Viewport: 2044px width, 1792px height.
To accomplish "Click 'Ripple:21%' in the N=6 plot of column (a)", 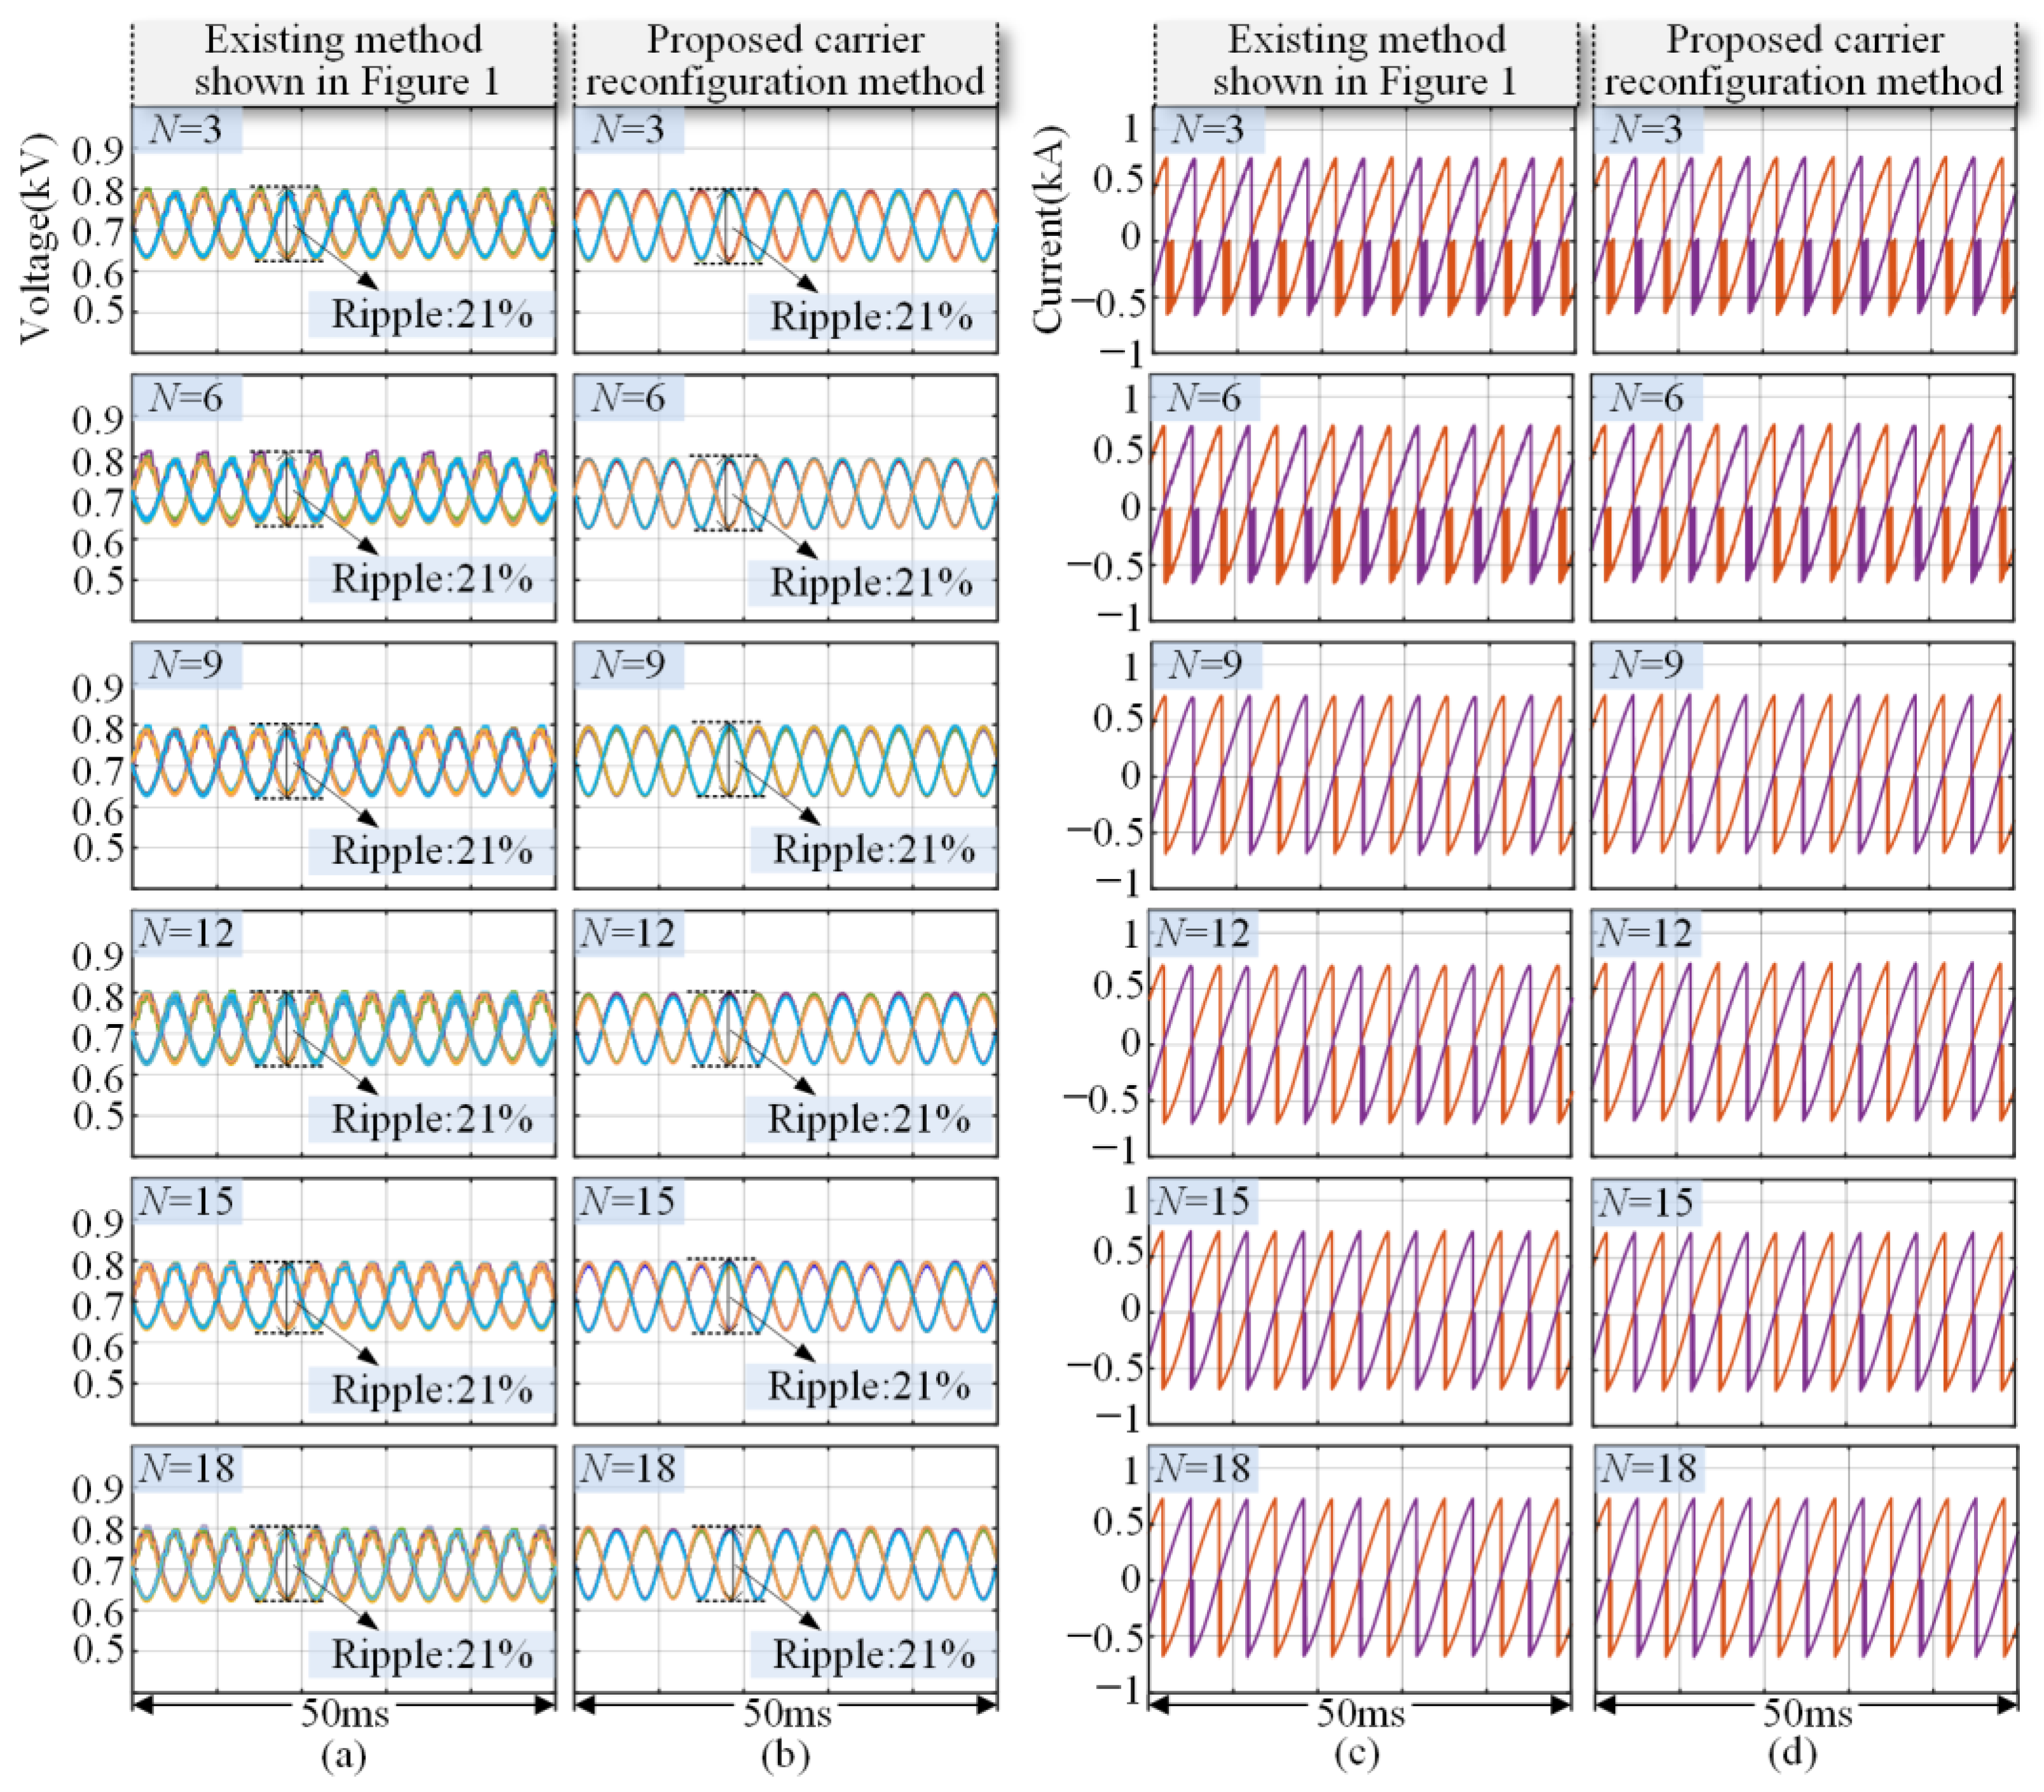I will [x=432, y=580].
